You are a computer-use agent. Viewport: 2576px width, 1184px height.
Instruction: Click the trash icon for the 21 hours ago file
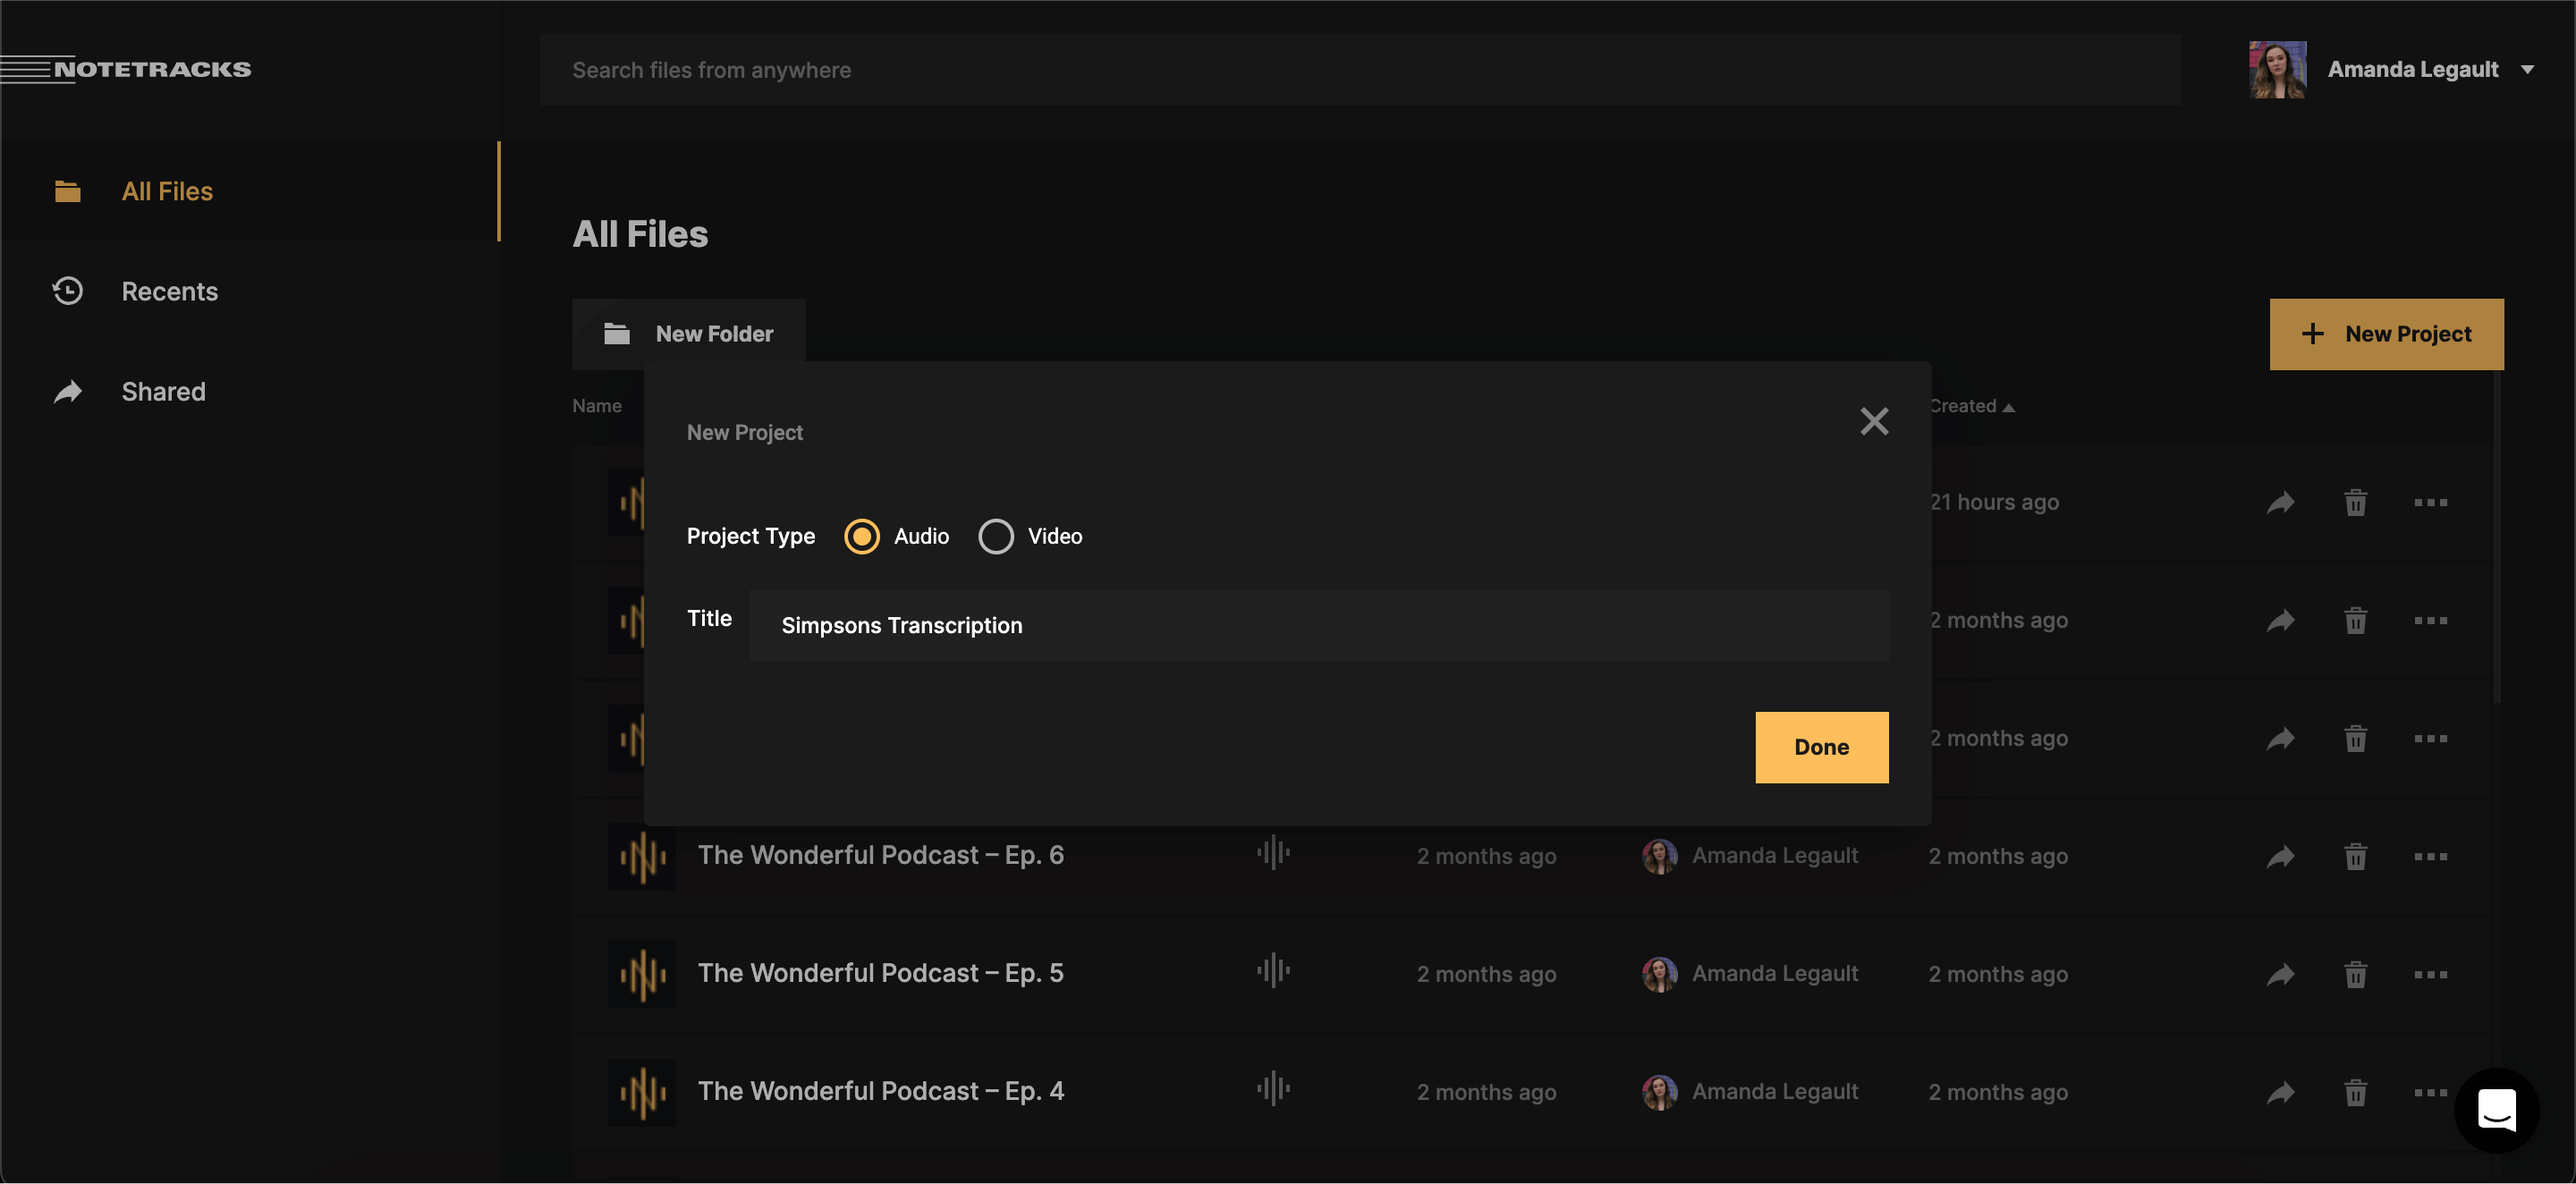2355,502
